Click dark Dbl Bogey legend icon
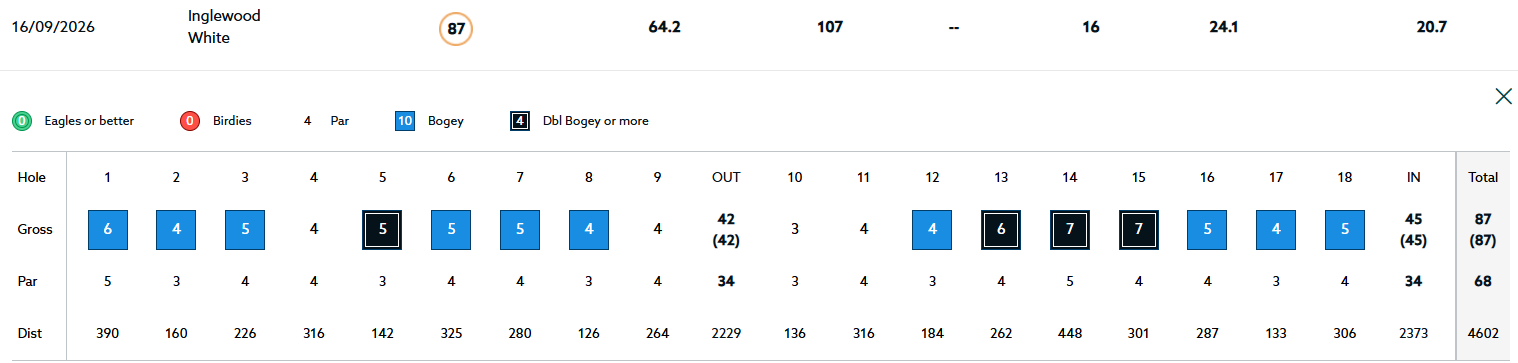The image size is (1518, 363). pos(520,121)
